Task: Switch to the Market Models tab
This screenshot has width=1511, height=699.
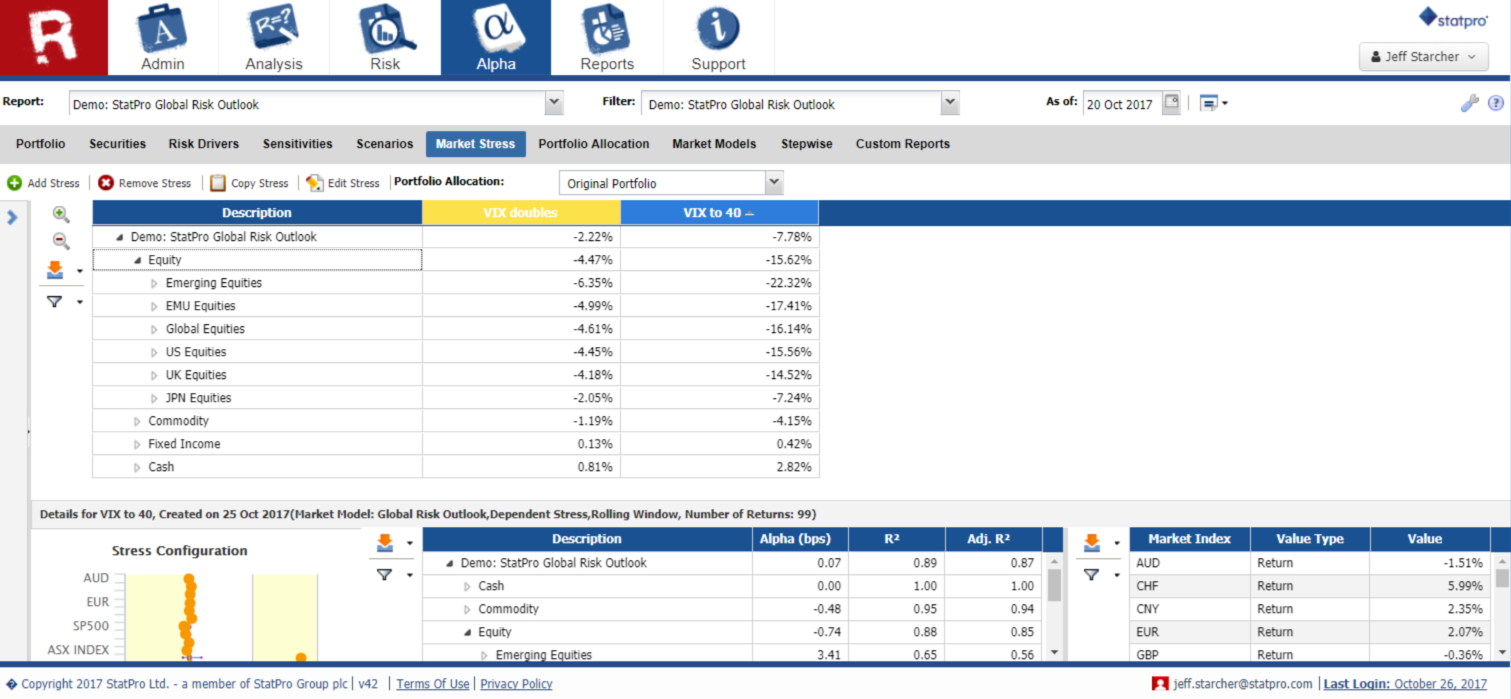Action: tap(714, 144)
